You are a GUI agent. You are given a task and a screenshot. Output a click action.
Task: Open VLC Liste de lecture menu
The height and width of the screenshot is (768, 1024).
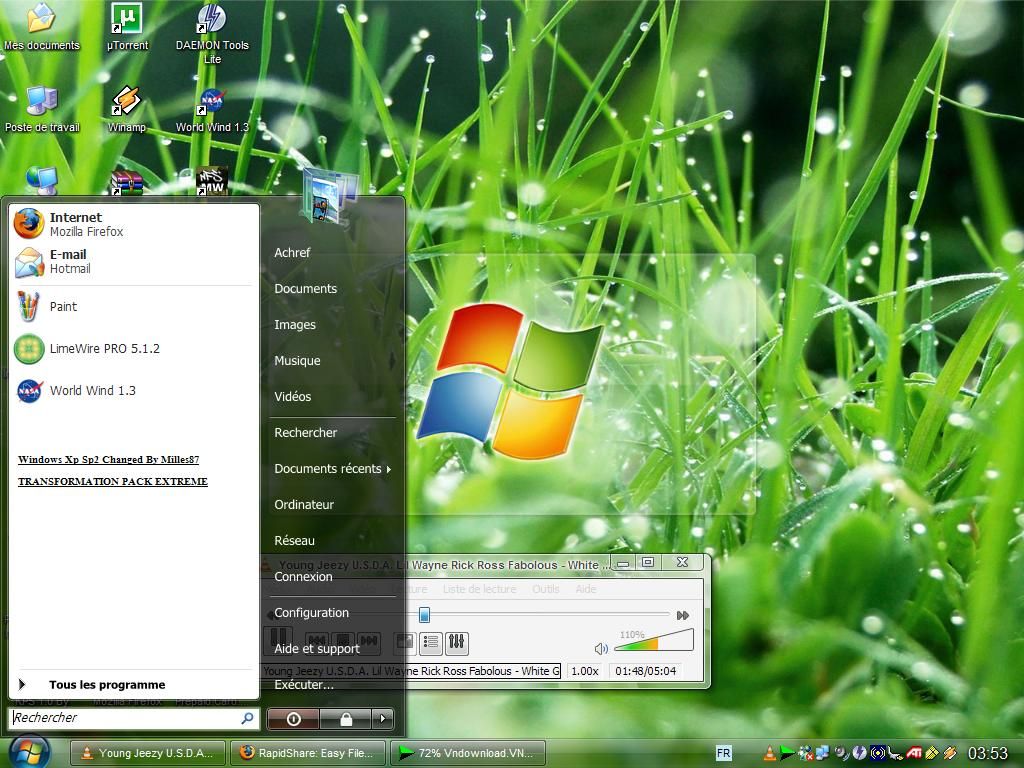pos(479,589)
